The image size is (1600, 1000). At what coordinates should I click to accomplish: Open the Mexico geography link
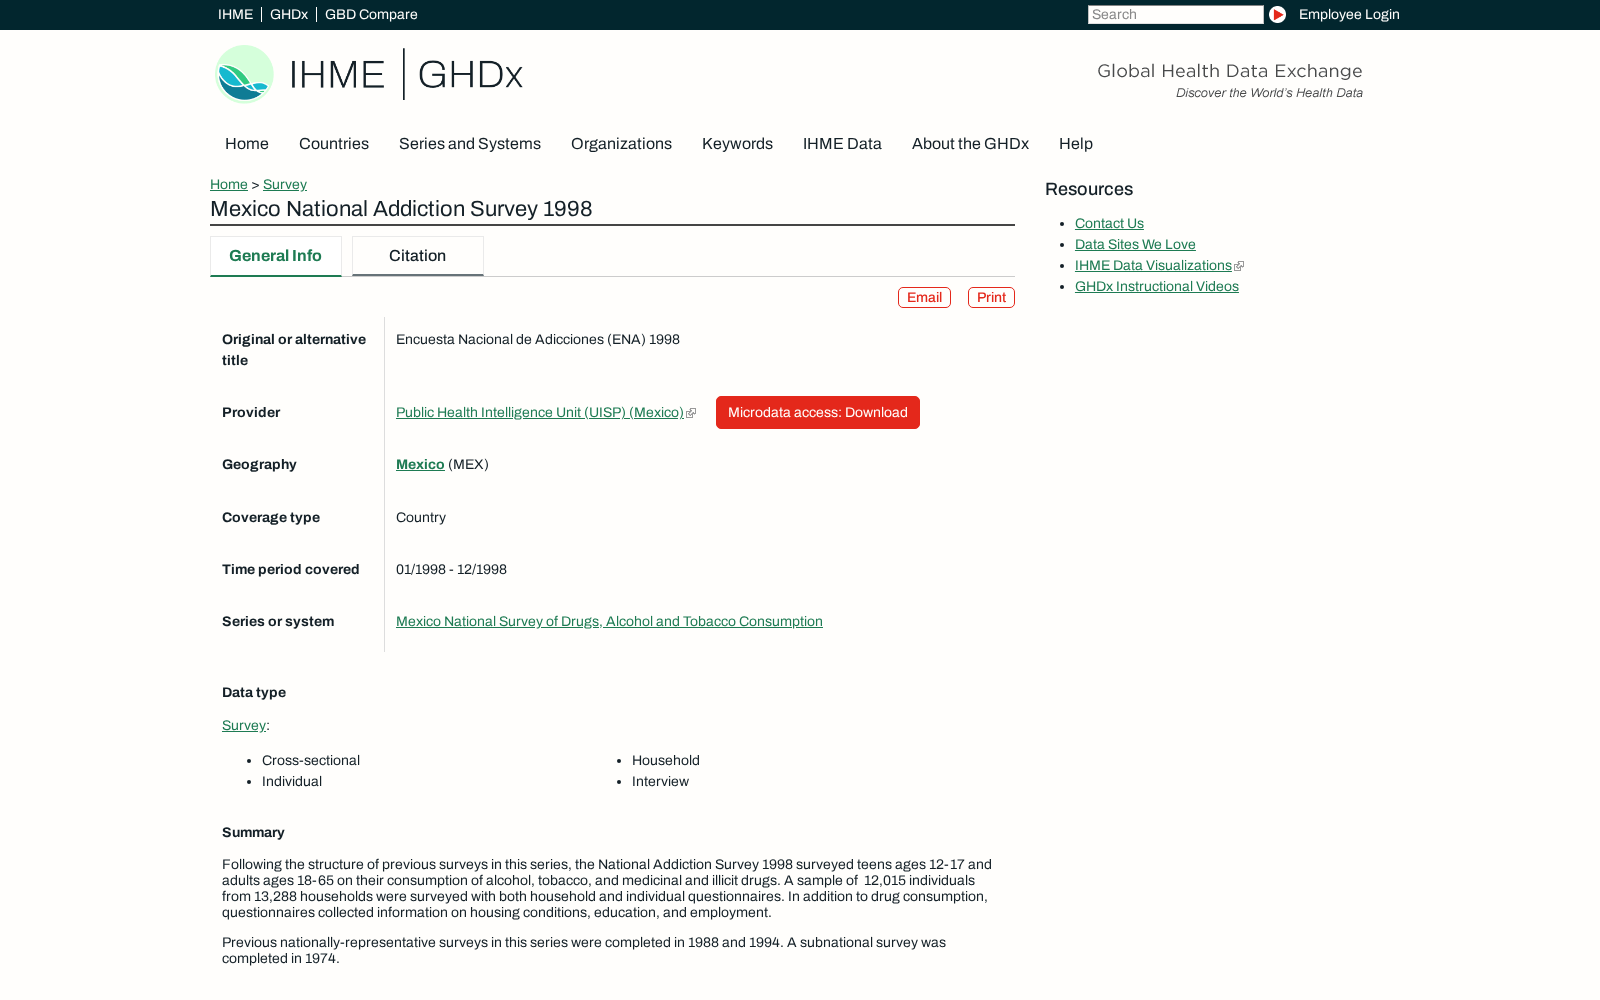pos(420,465)
